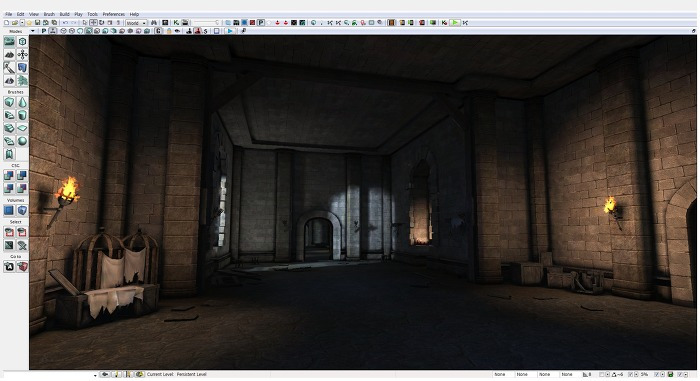Click the Go to builder brush icon
Image resolution: width=700 pixels, height=381 pixels.
pos(22,267)
